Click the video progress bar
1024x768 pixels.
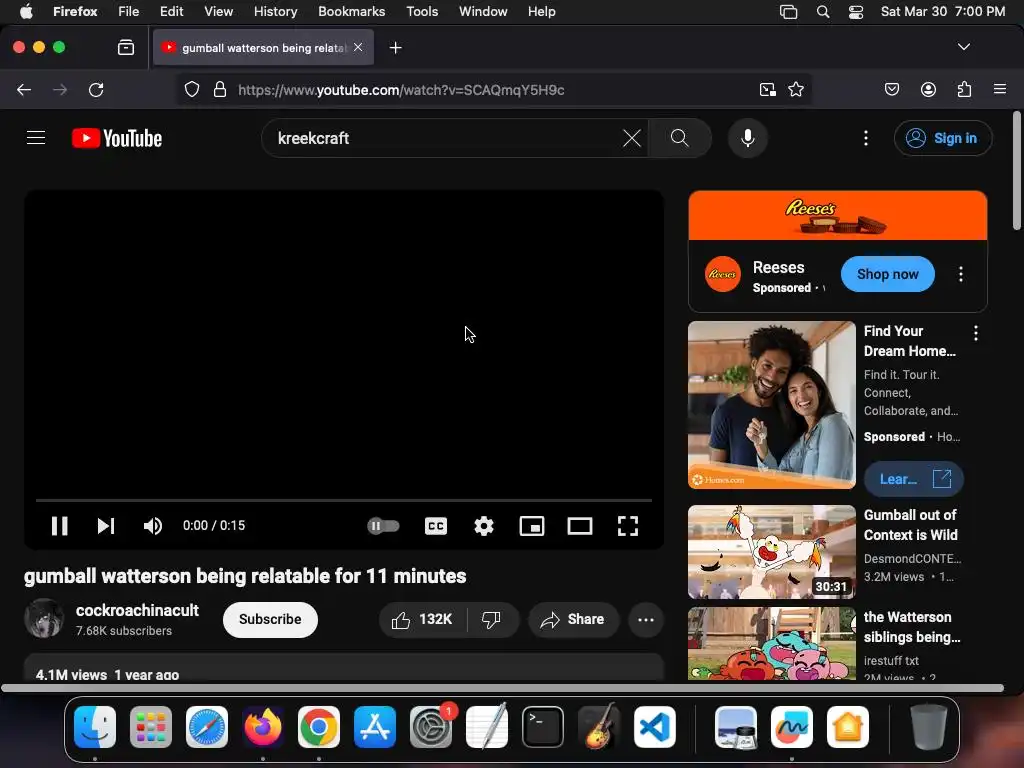(x=344, y=500)
